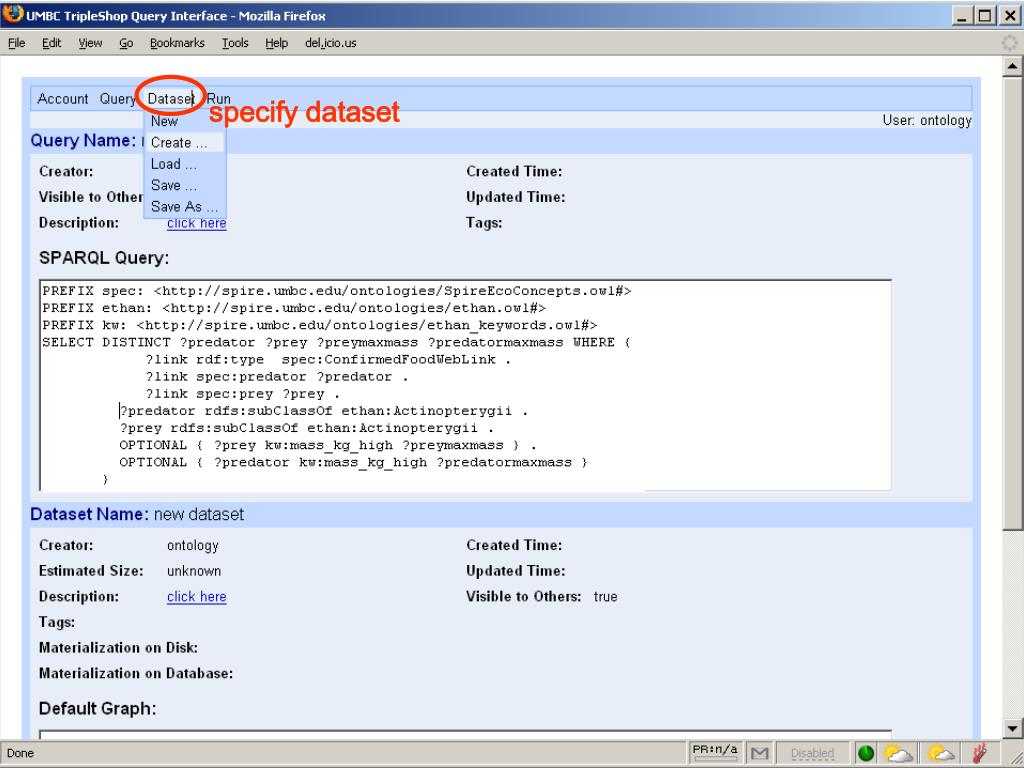Click the 'PREFIX spec:' line in the query
The image size is (1024, 768).
coord(337,291)
